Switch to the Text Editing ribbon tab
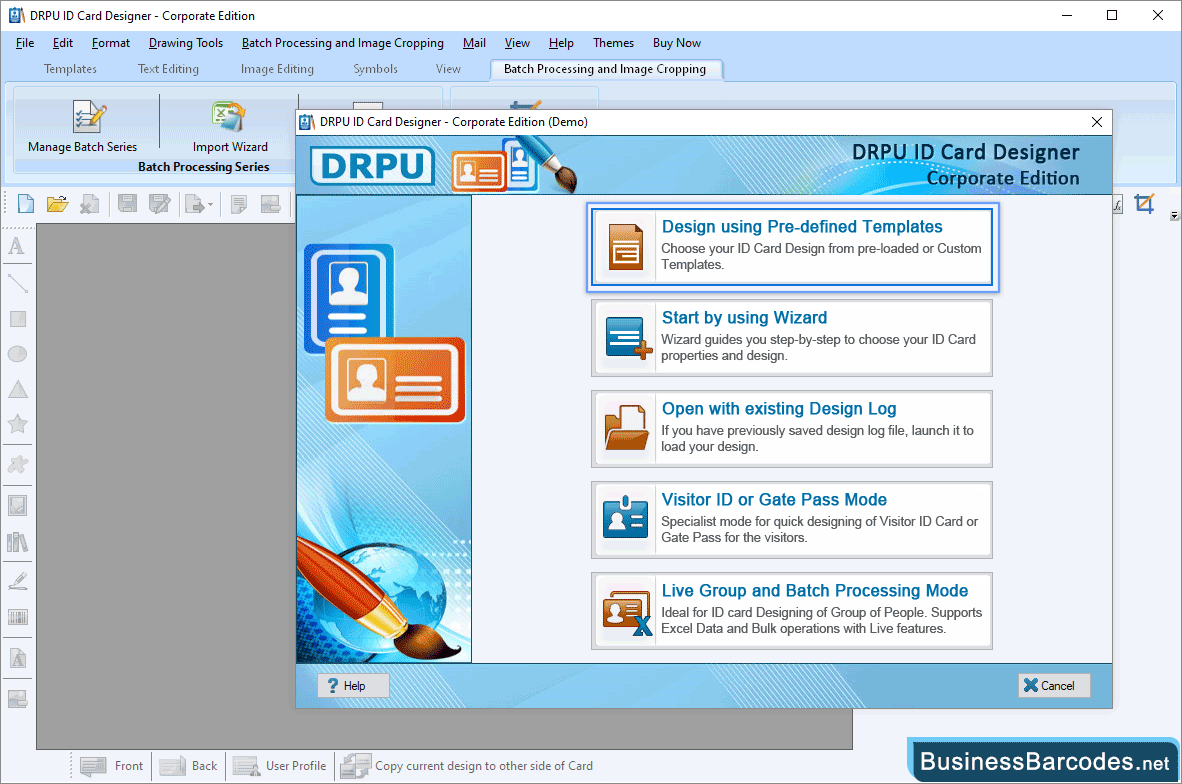The height and width of the screenshot is (784, 1182). pyautogui.click(x=168, y=69)
